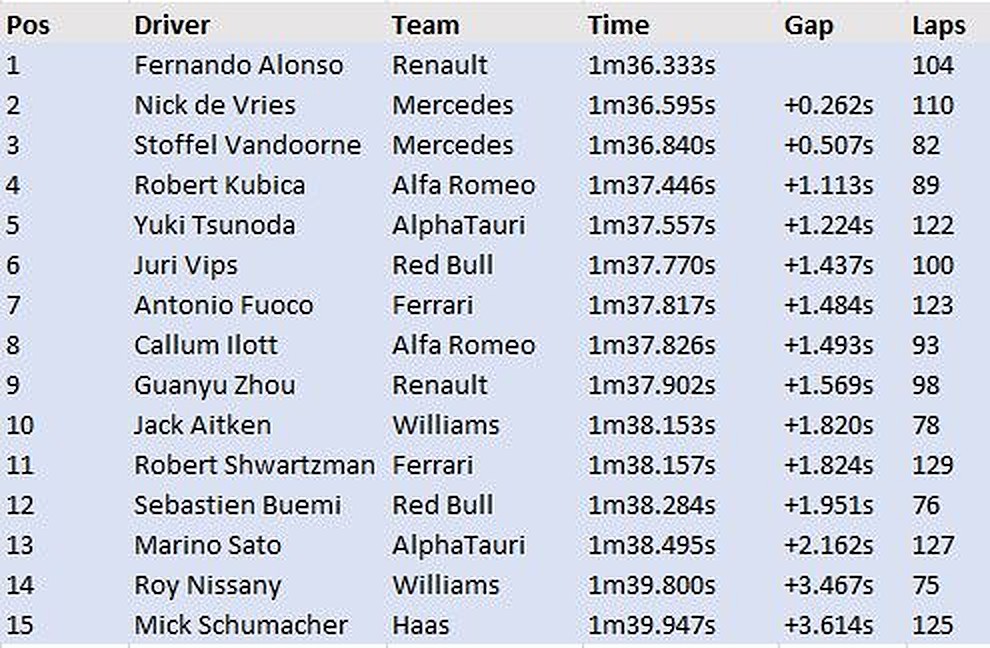Click the Team header cell

425,25
